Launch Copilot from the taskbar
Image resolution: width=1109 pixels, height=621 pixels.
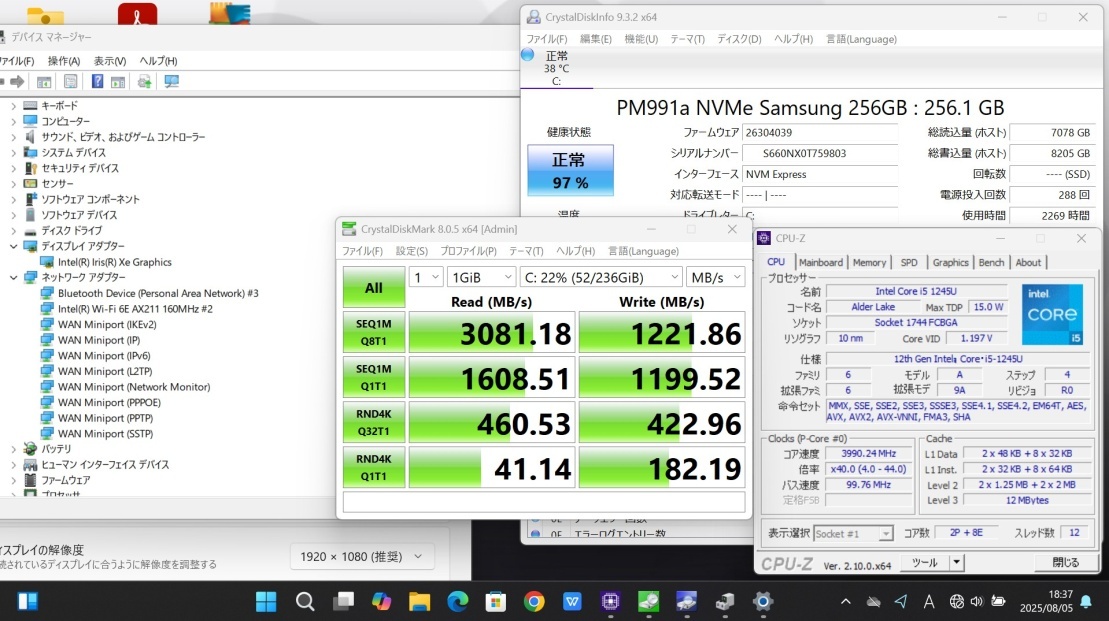pyautogui.click(x=381, y=601)
